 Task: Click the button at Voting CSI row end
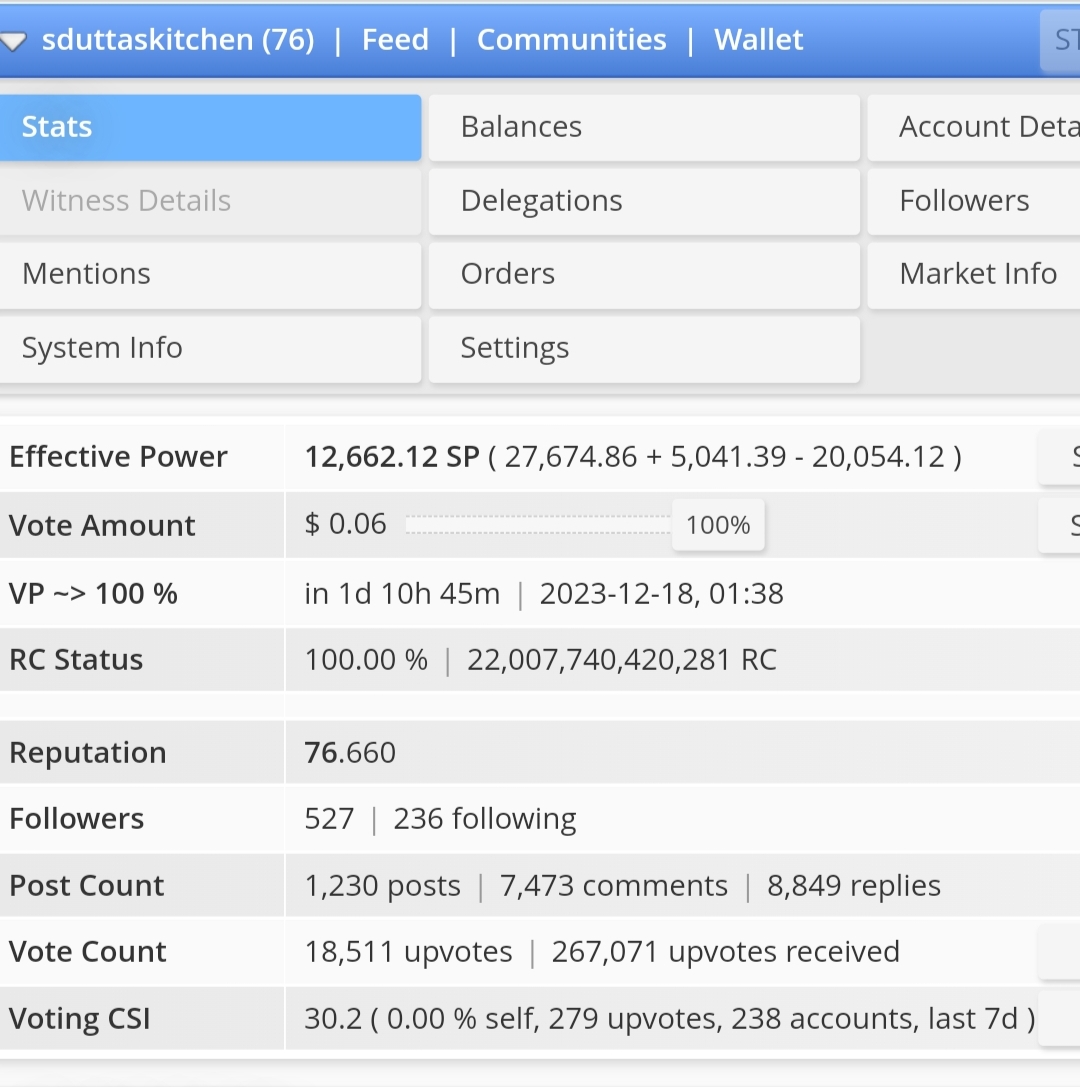pyautogui.click(x=1061, y=1019)
